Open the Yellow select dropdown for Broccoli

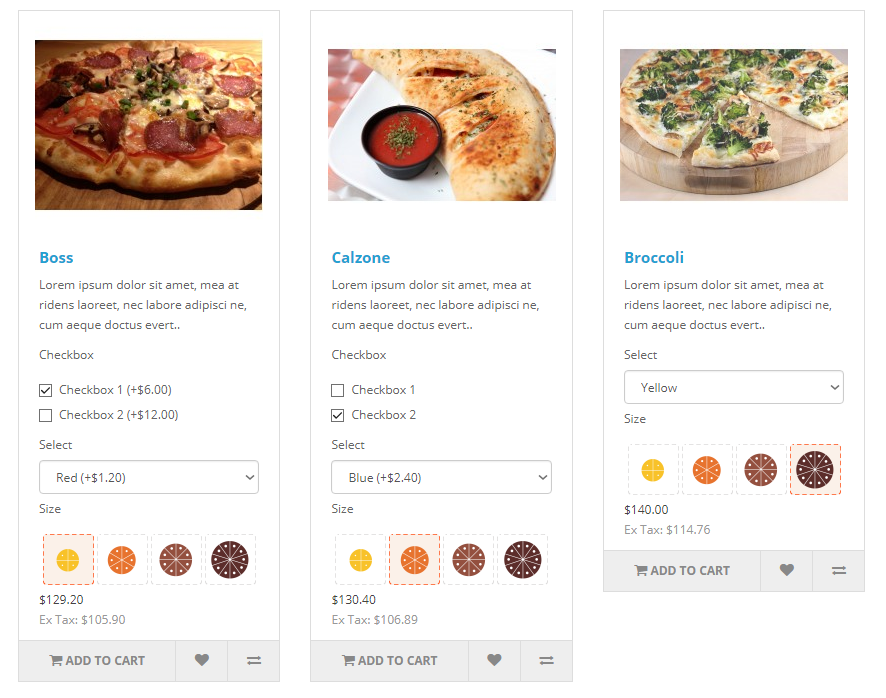pos(733,387)
